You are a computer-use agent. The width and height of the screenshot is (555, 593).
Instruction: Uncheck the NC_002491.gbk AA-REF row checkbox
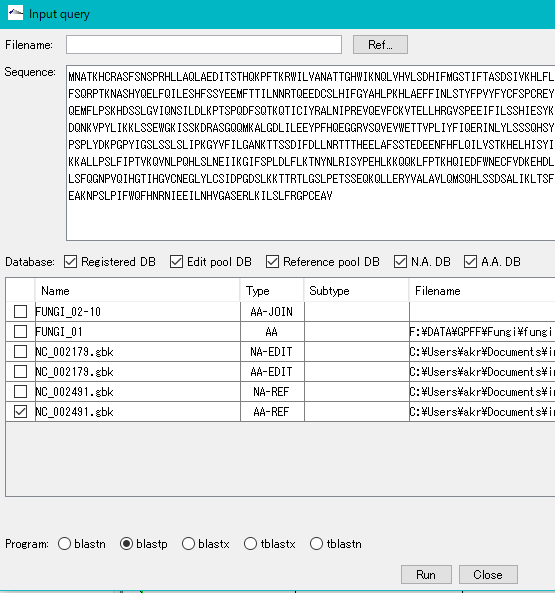pyautogui.click(x=20, y=412)
